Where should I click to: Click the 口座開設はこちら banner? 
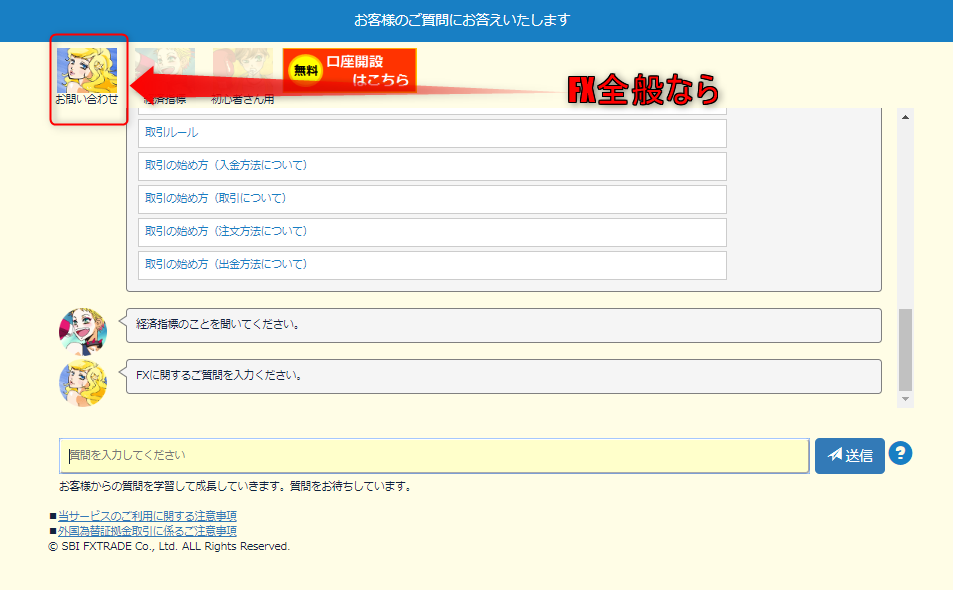coord(349,70)
